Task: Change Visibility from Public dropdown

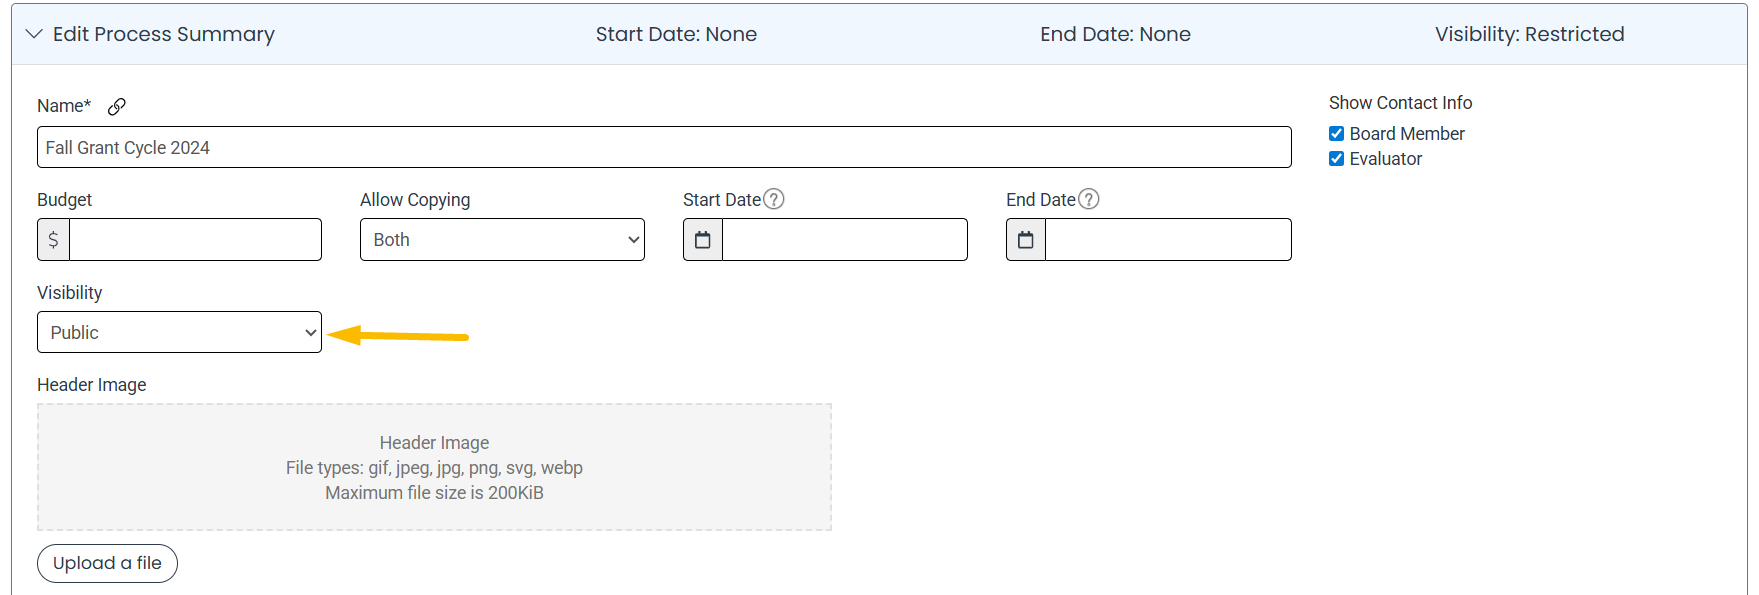Action: (178, 332)
